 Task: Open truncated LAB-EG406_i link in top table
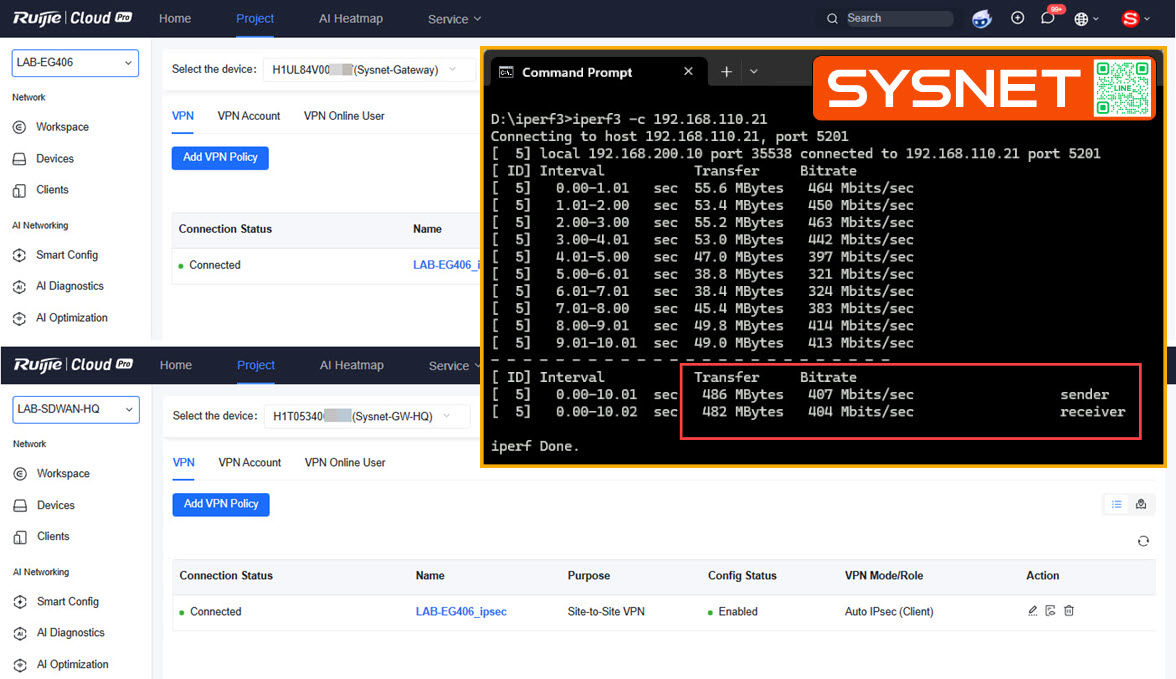point(446,265)
